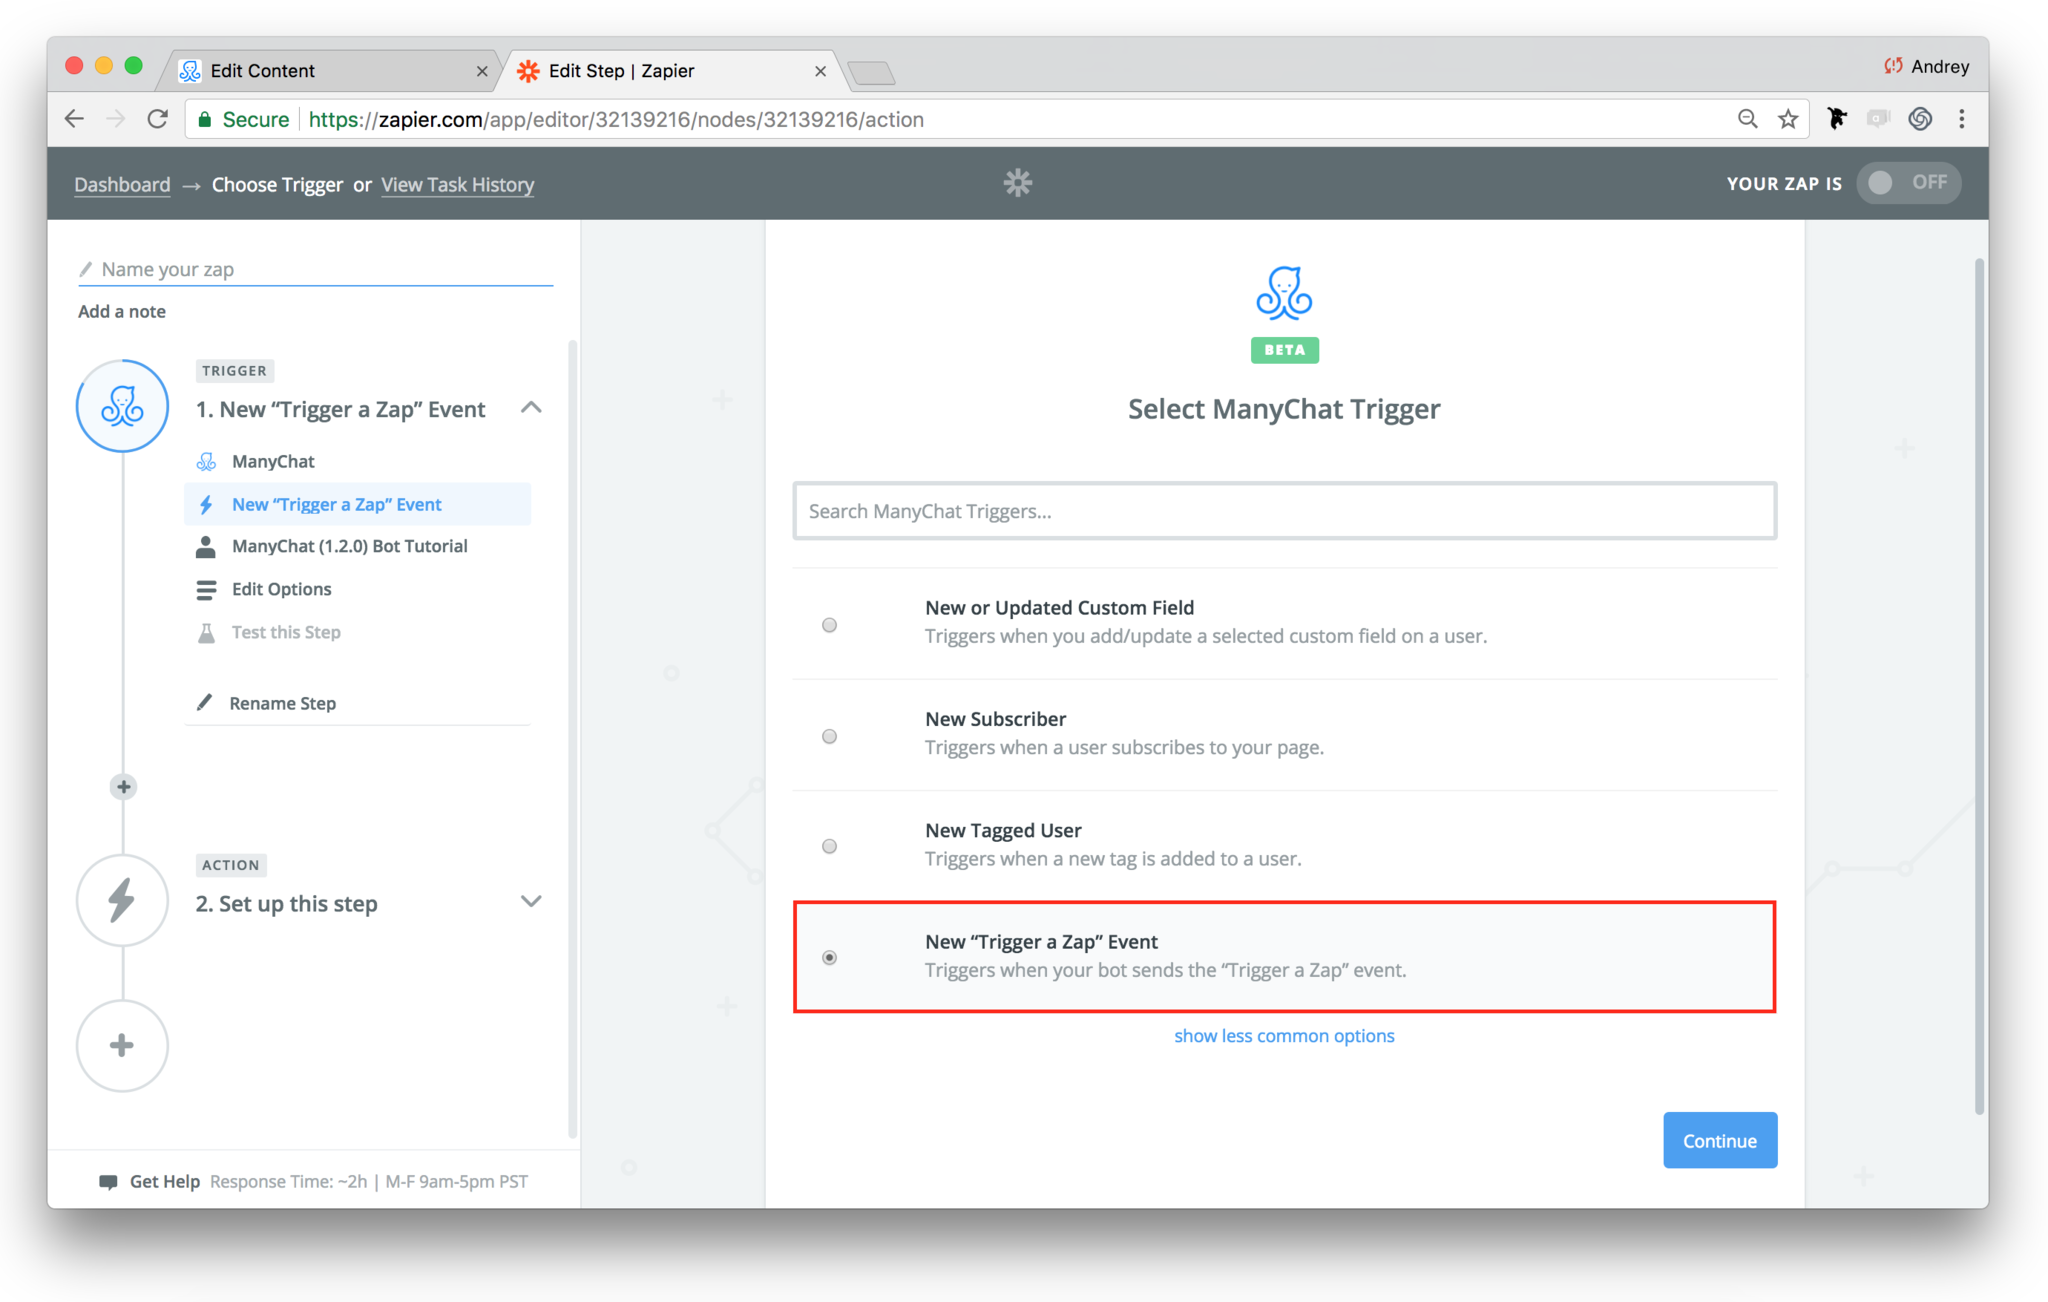Click the zoom magnifier icon in address bar
2048x1302 pixels.
(x=1747, y=119)
